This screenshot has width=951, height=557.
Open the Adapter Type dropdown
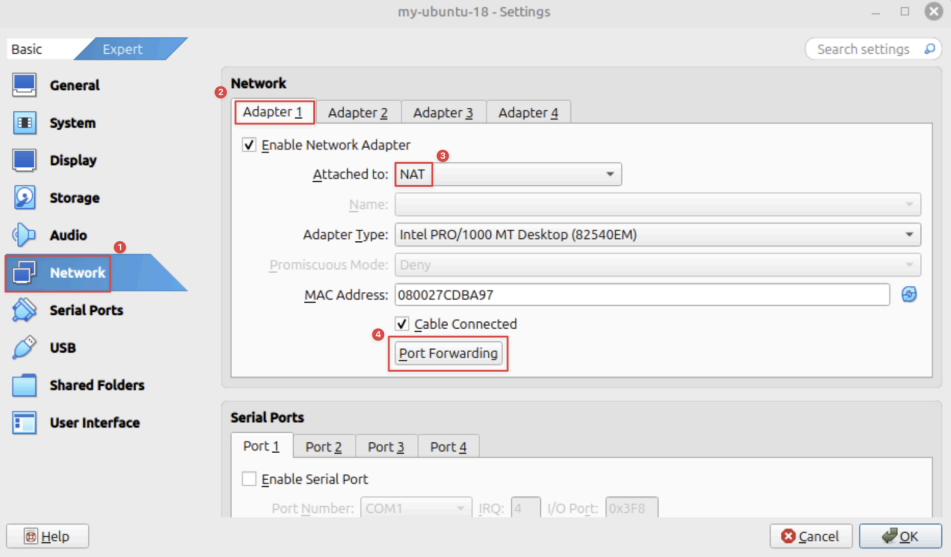pos(657,235)
